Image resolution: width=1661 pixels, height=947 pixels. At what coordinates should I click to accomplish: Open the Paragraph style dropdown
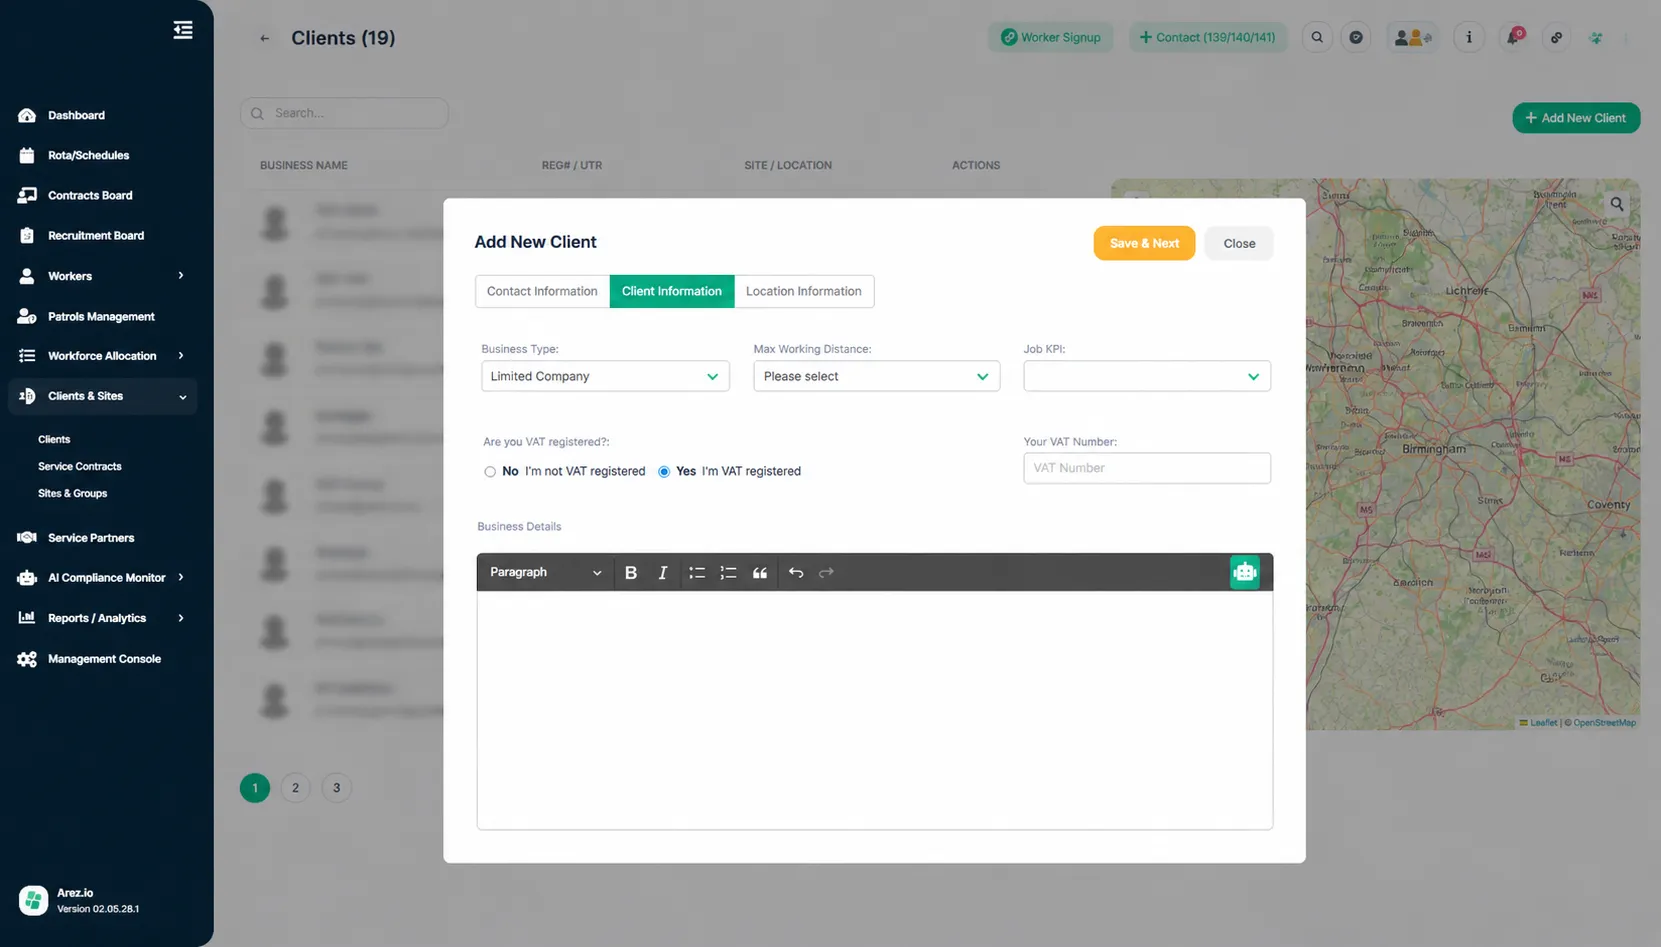(x=545, y=572)
